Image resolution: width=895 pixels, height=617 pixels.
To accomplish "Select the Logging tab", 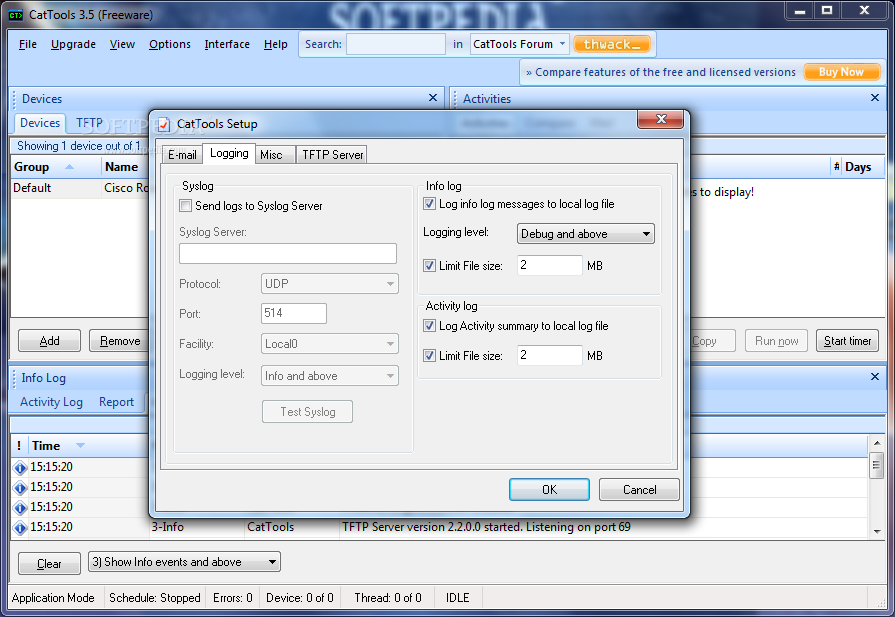I will [229, 153].
